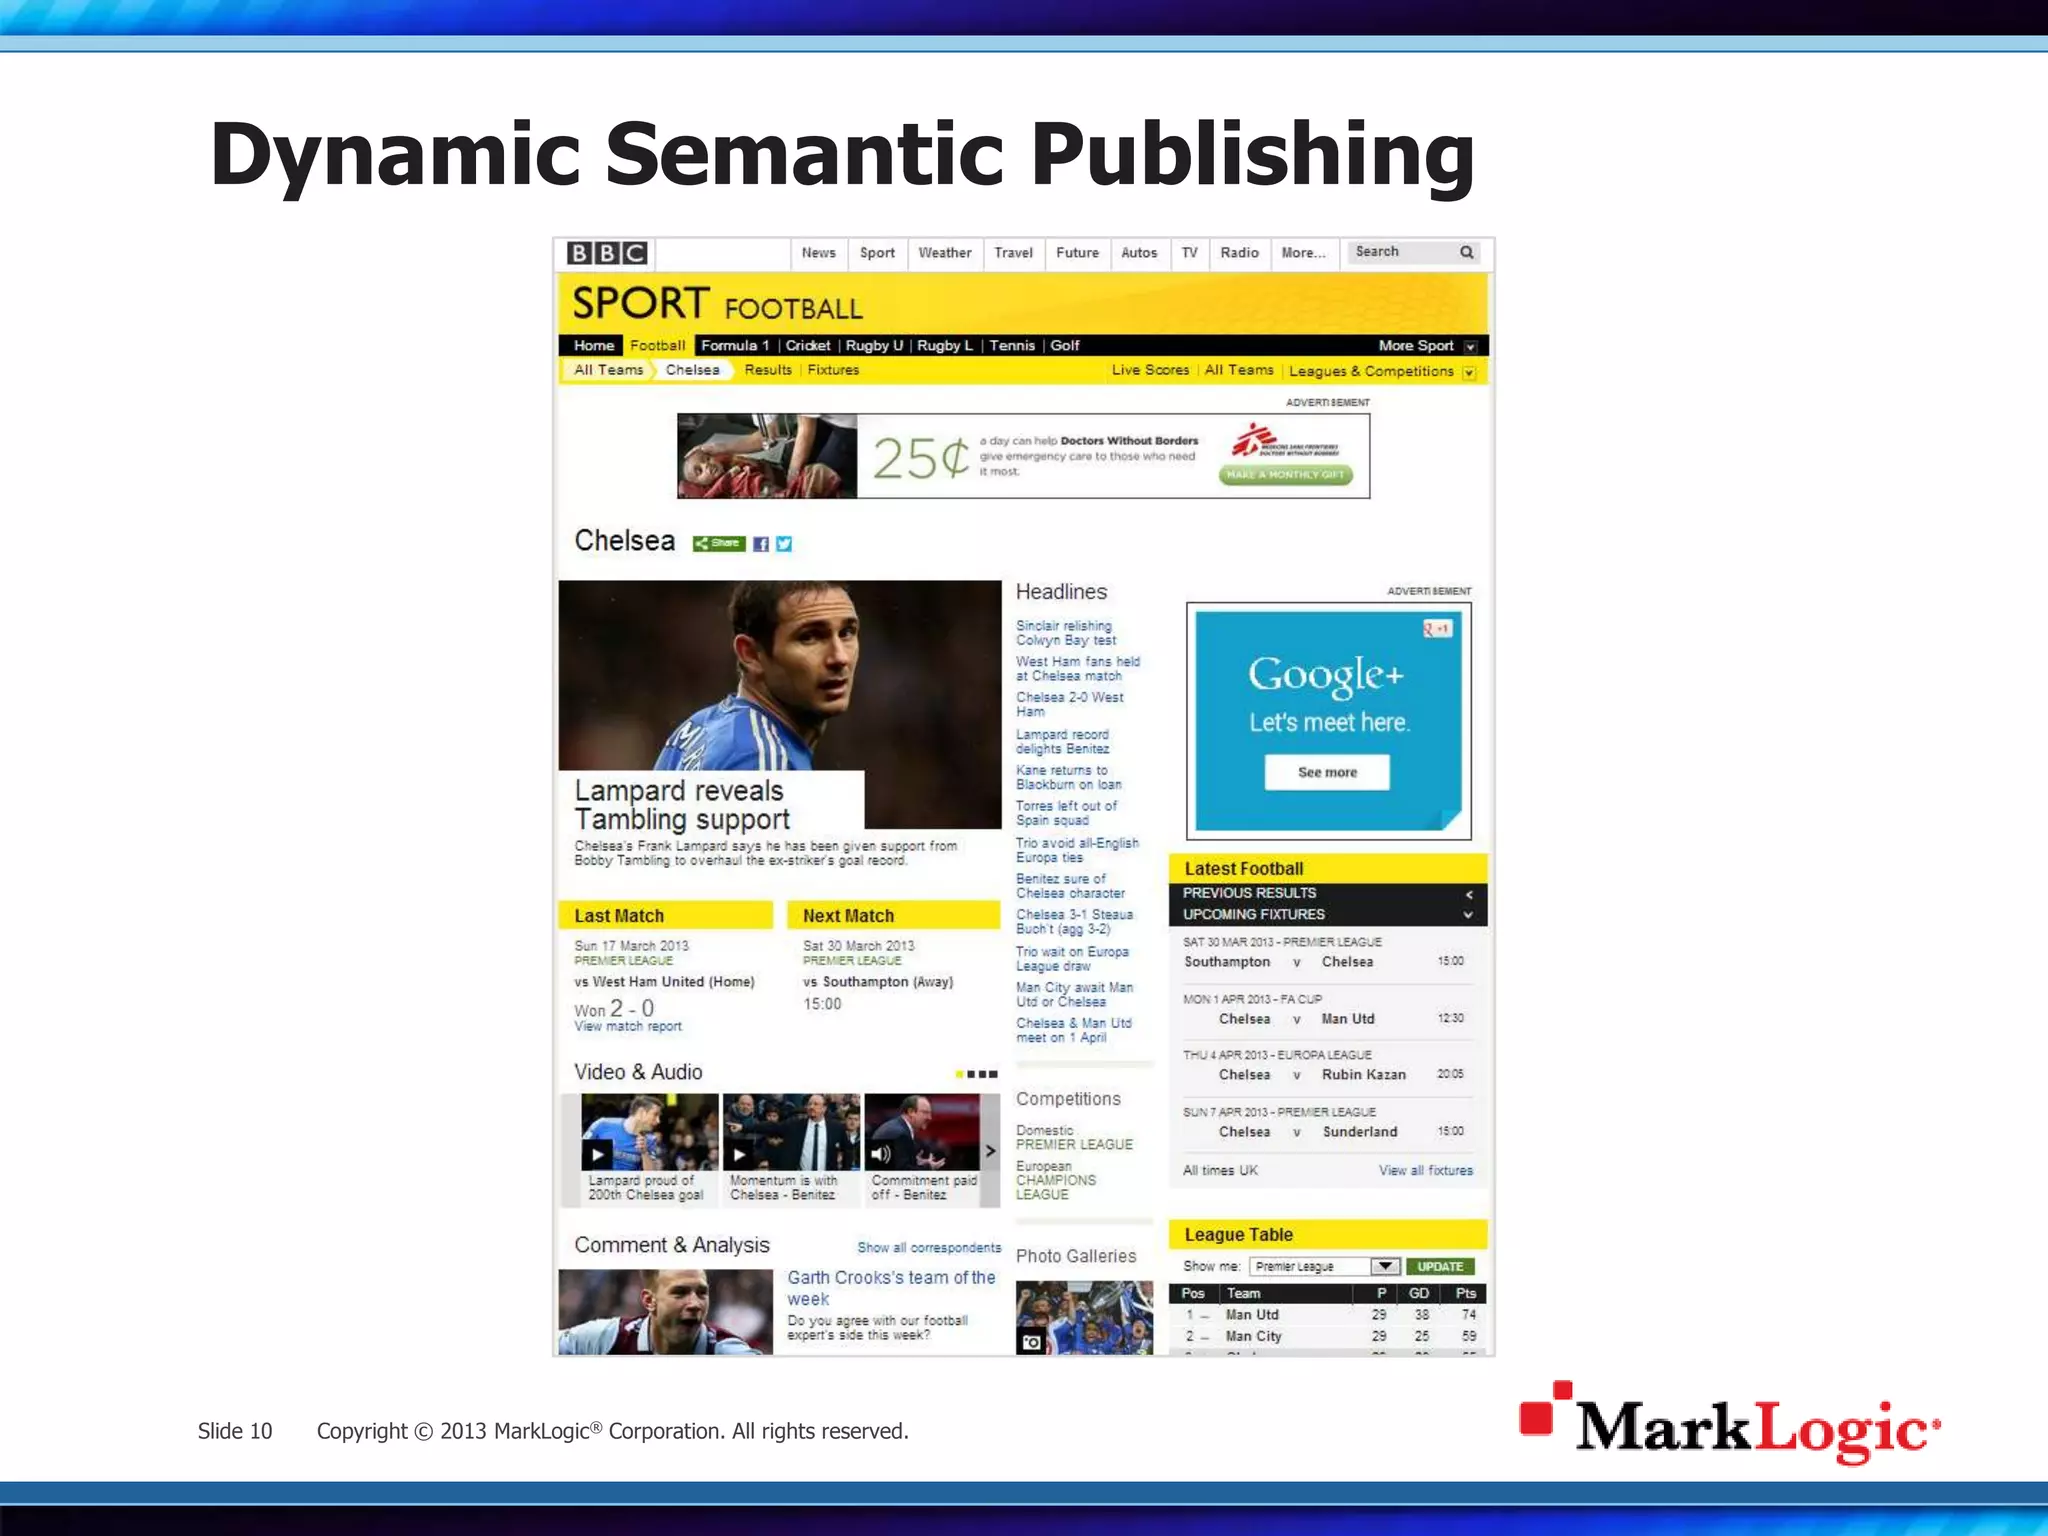Open Domestic Premier League competition link
The image size is (2048, 1536).
[x=1074, y=1145]
